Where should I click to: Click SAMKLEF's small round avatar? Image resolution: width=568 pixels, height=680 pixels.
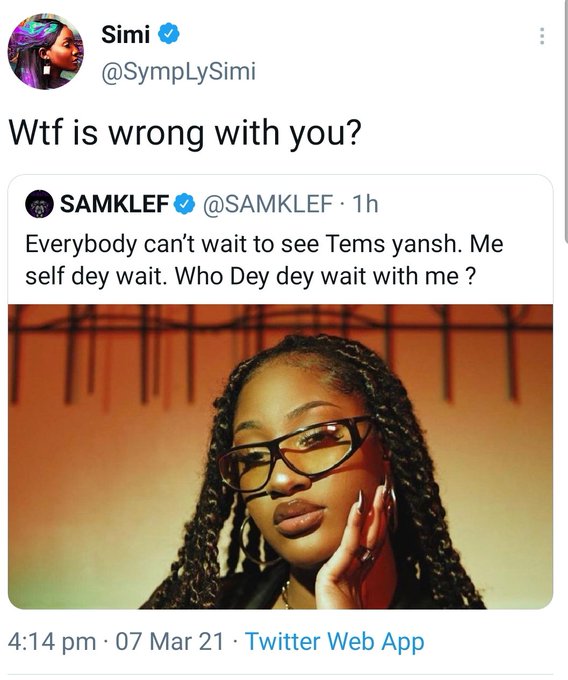(39, 204)
